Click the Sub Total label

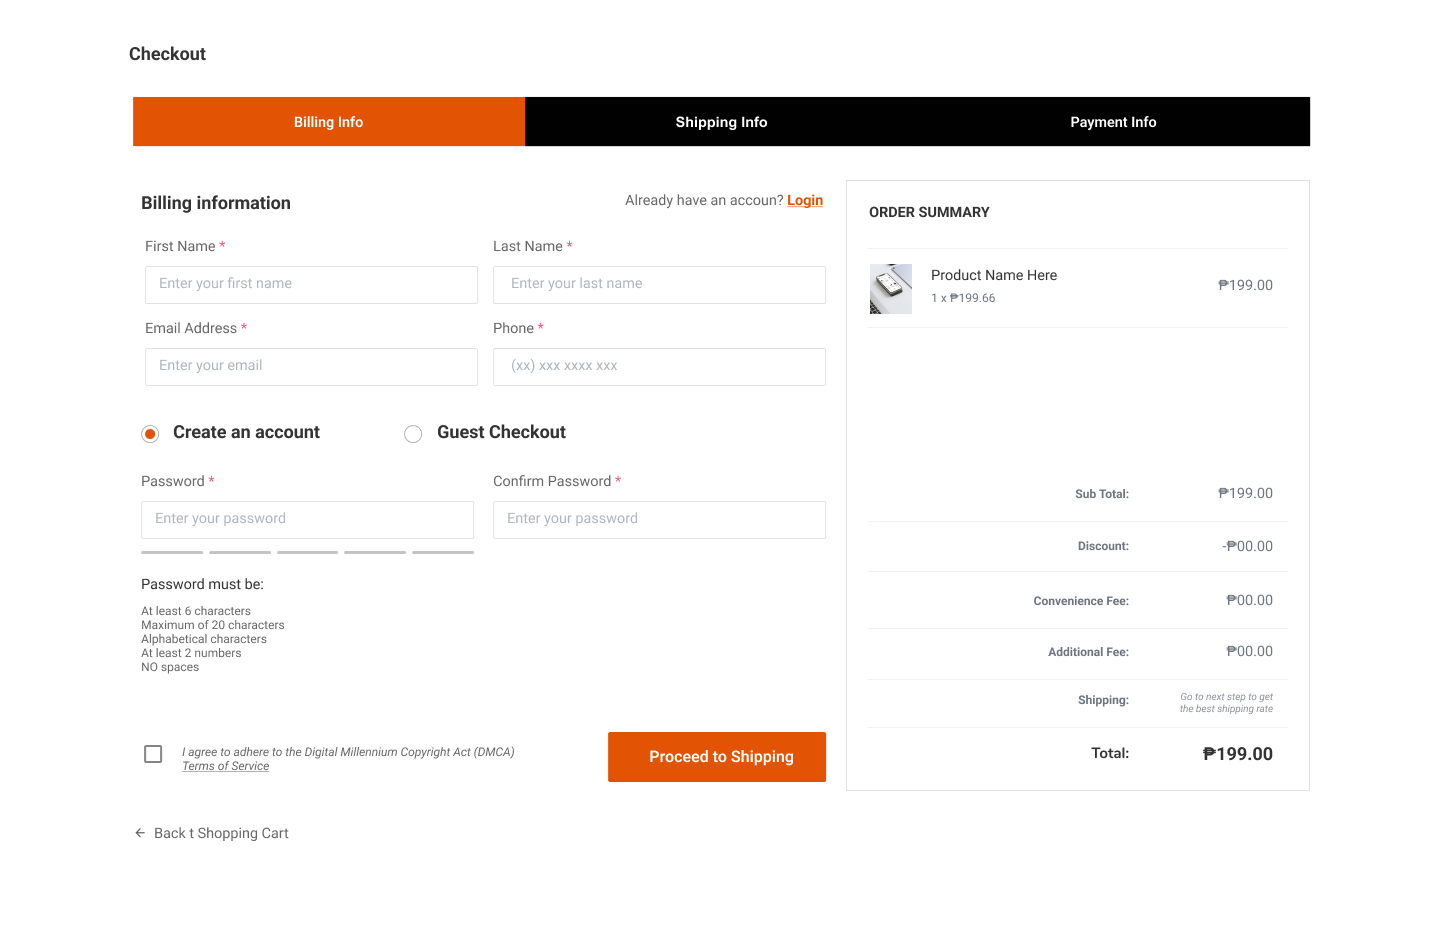click(x=1102, y=494)
